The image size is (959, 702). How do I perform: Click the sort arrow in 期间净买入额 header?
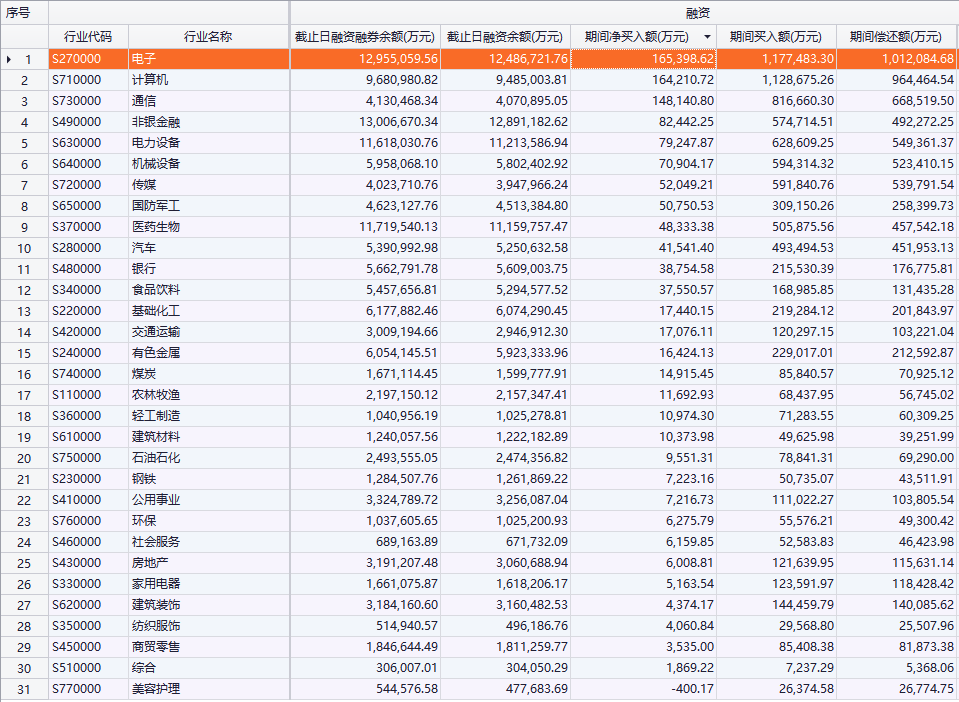point(707,37)
